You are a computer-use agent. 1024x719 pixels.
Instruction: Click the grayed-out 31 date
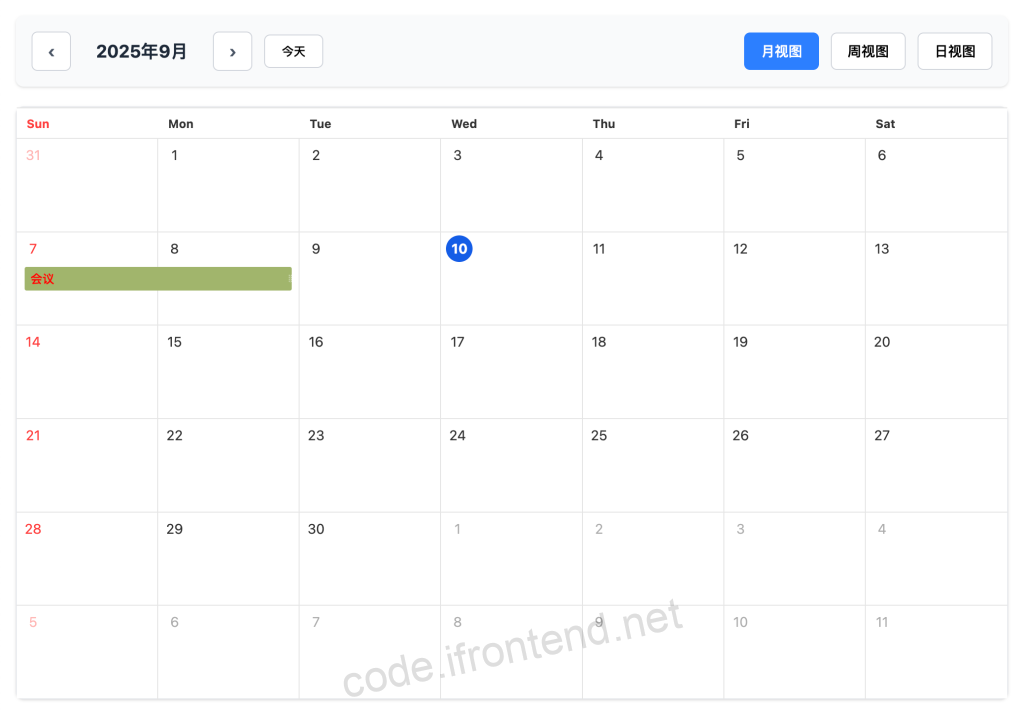point(33,155)
